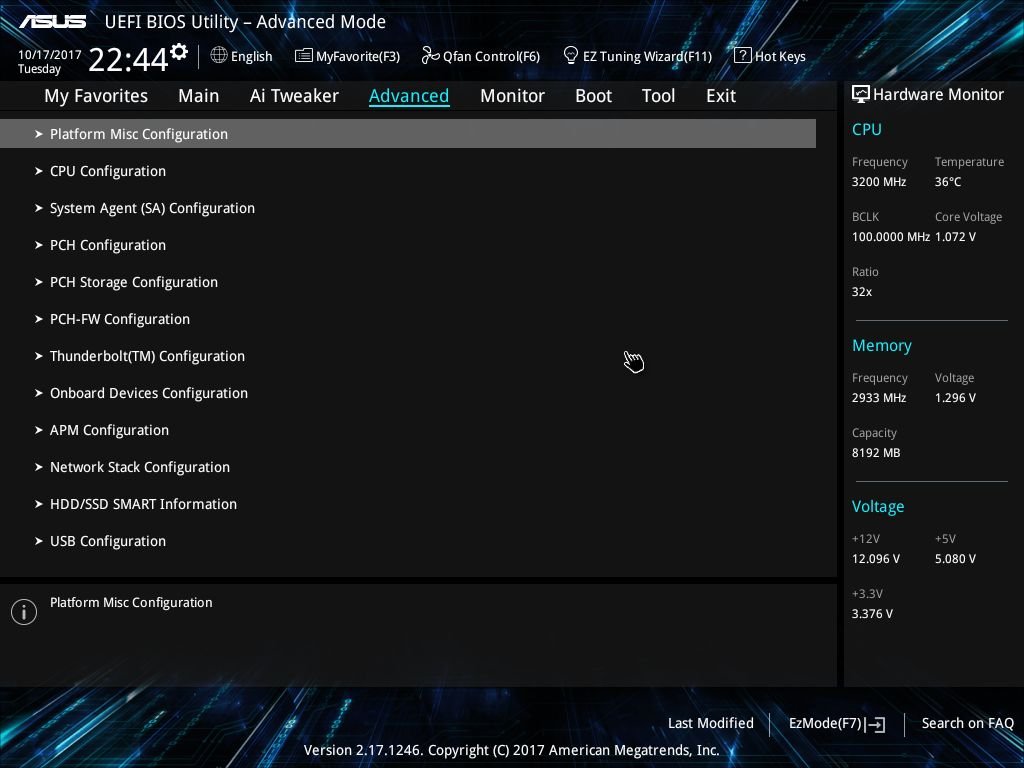Click the 8192 MB capacity value
The height and width of the screenshot is (768, 1024).
[x=876, y=453]
